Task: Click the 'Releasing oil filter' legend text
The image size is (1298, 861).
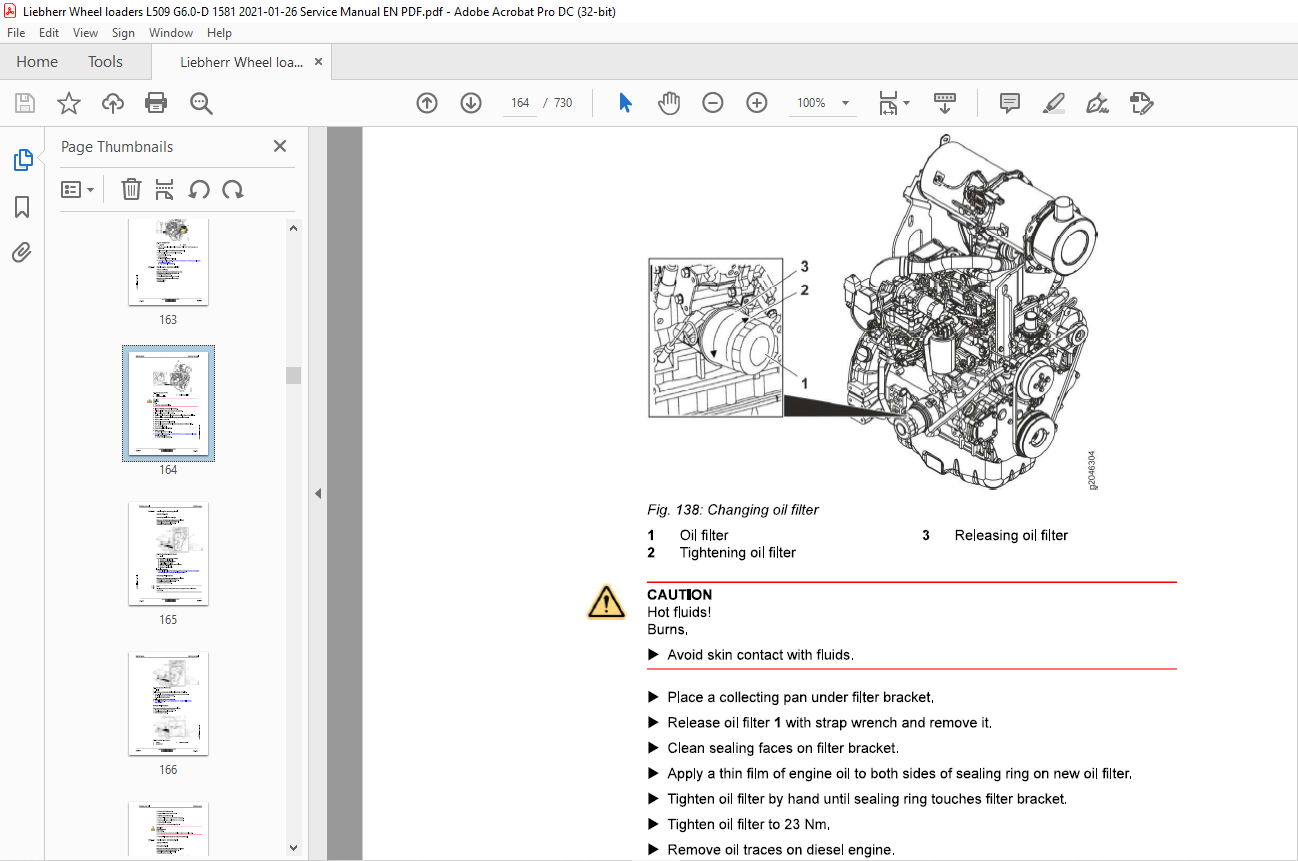Action: 1011,535
